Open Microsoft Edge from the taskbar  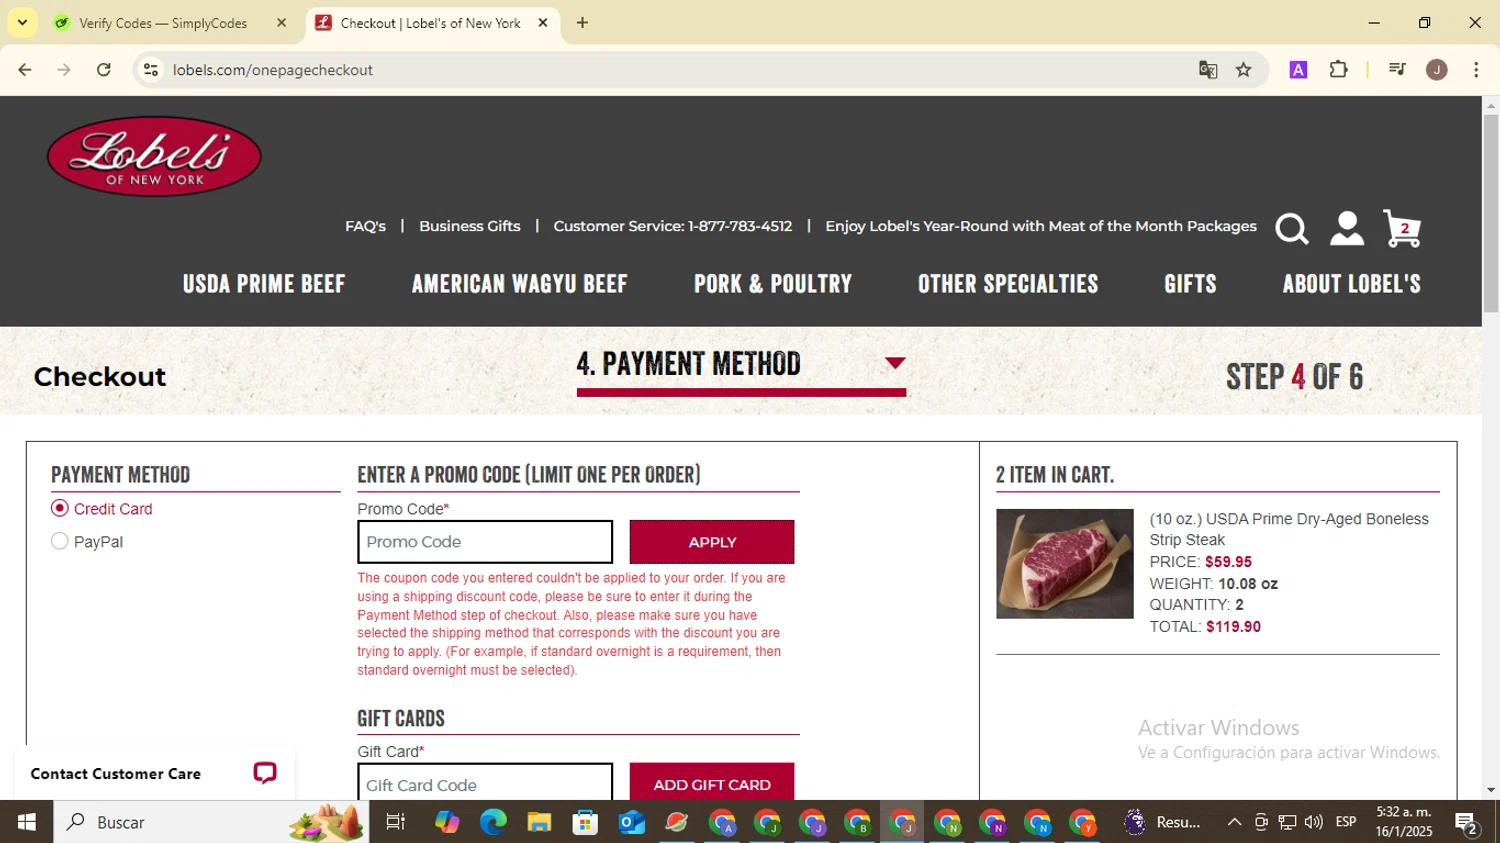click(493, 822)
